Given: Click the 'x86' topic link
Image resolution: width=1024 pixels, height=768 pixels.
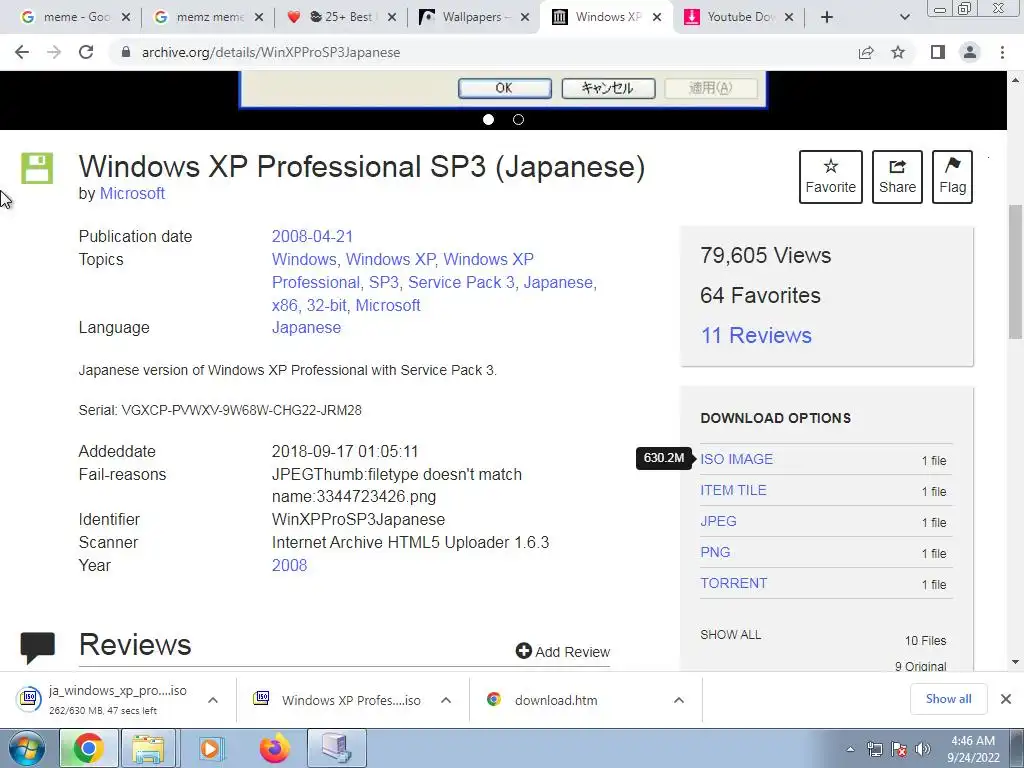Looking at the screenshot, I should coord(284,305).
